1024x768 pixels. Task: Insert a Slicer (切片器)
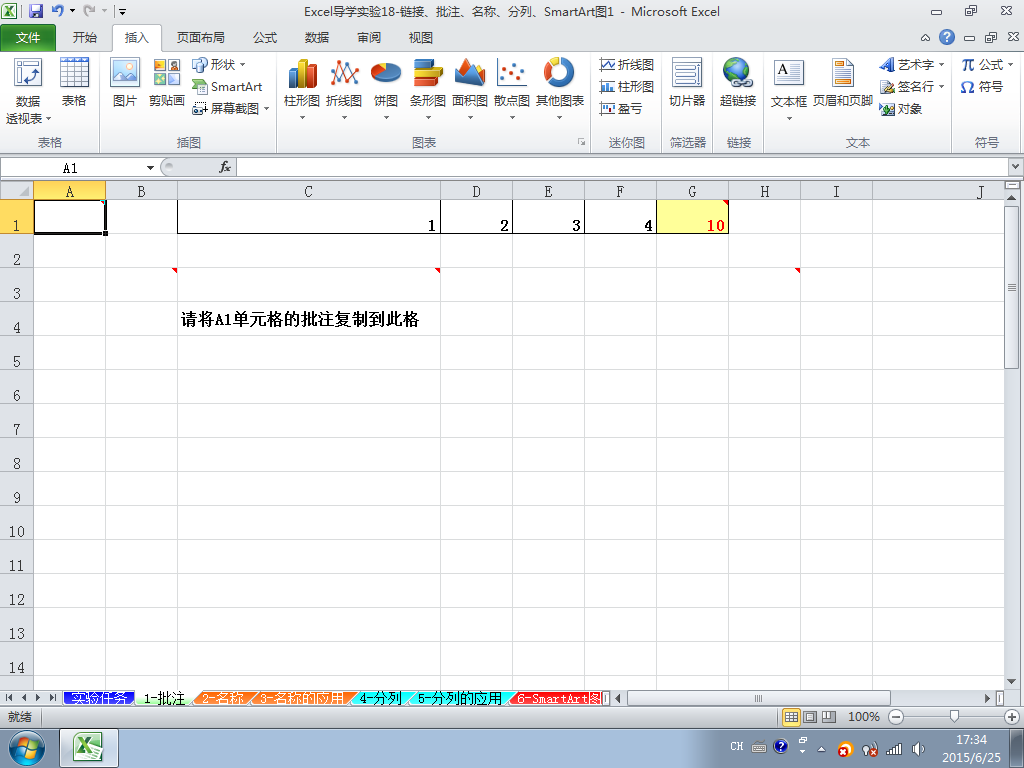tap(687, 83)
